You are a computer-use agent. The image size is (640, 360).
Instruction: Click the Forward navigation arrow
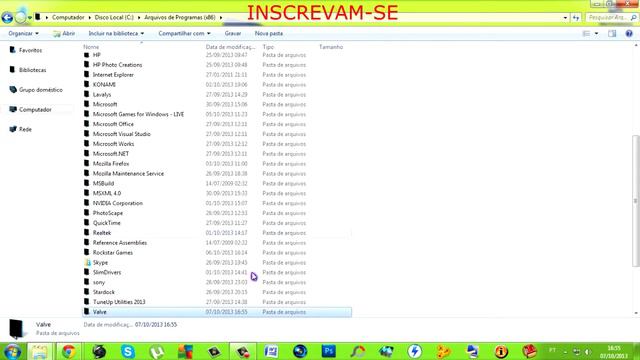(20, 18)
